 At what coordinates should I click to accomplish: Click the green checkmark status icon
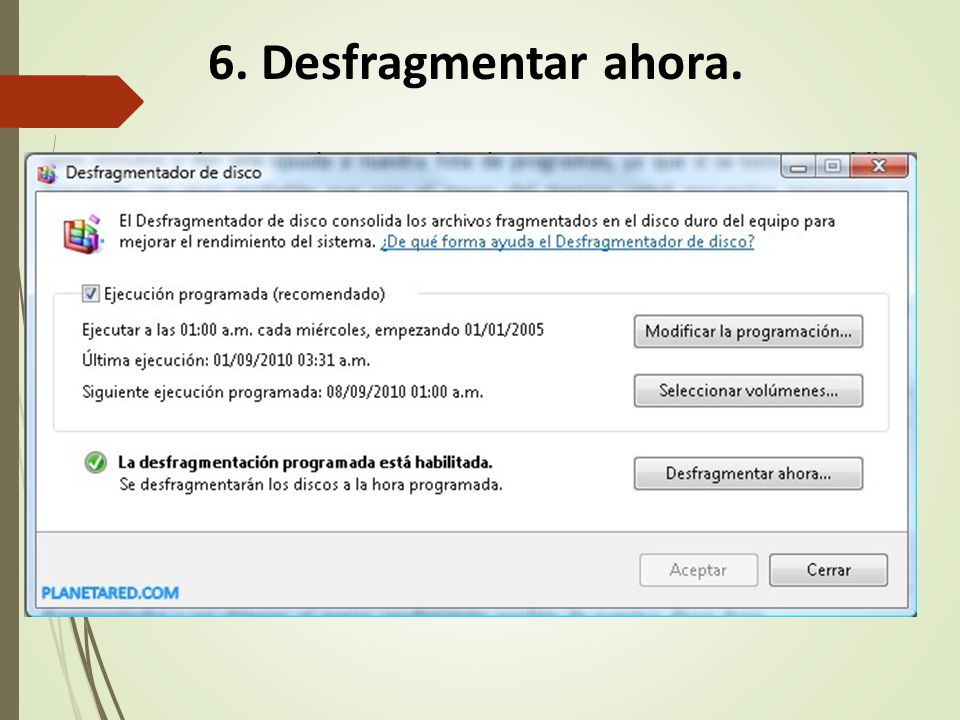click(x=96, y=462)
